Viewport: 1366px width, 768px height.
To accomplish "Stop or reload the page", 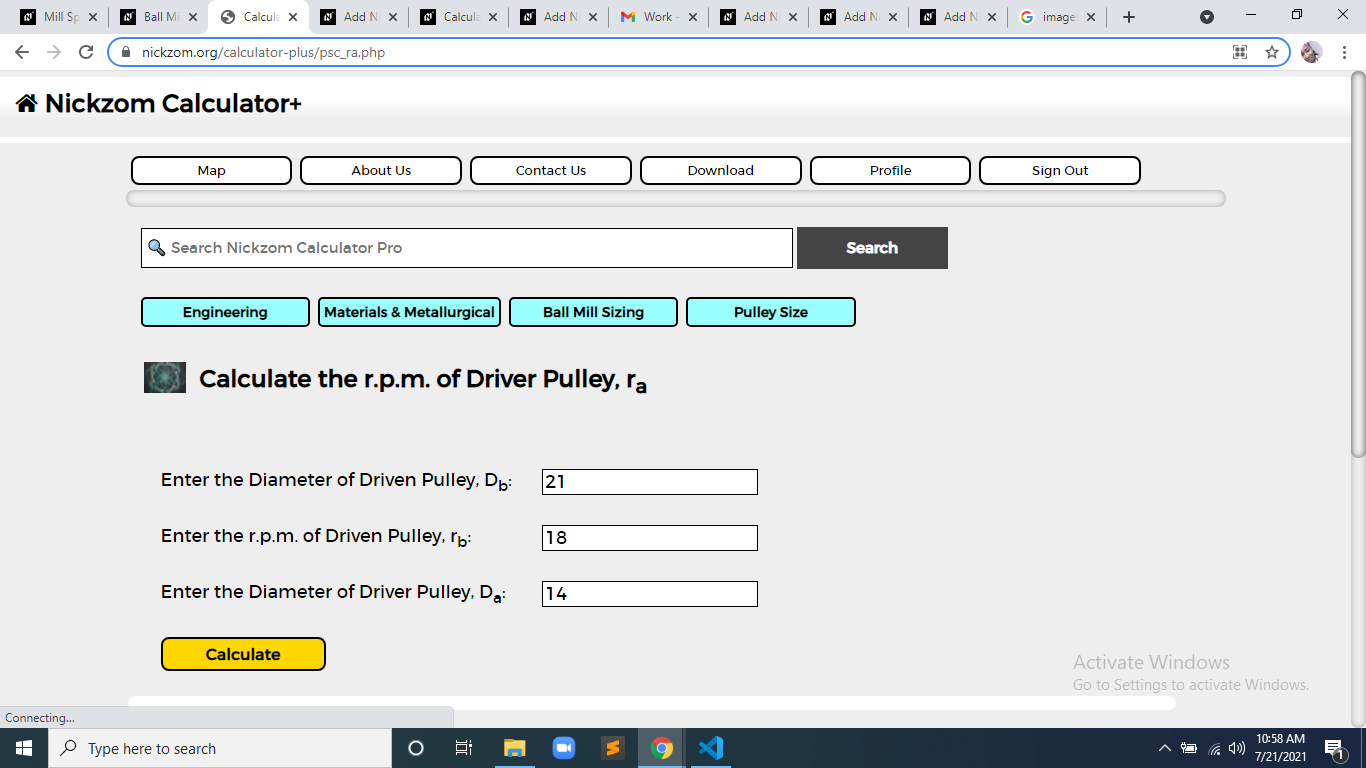I will [86, 52].
